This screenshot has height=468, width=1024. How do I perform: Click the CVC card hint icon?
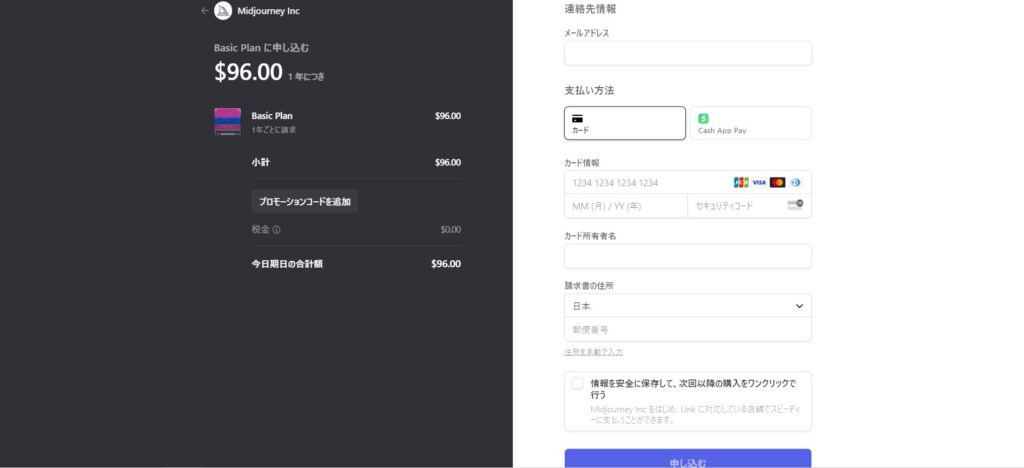pyautogui.click(x=795, y=205)
